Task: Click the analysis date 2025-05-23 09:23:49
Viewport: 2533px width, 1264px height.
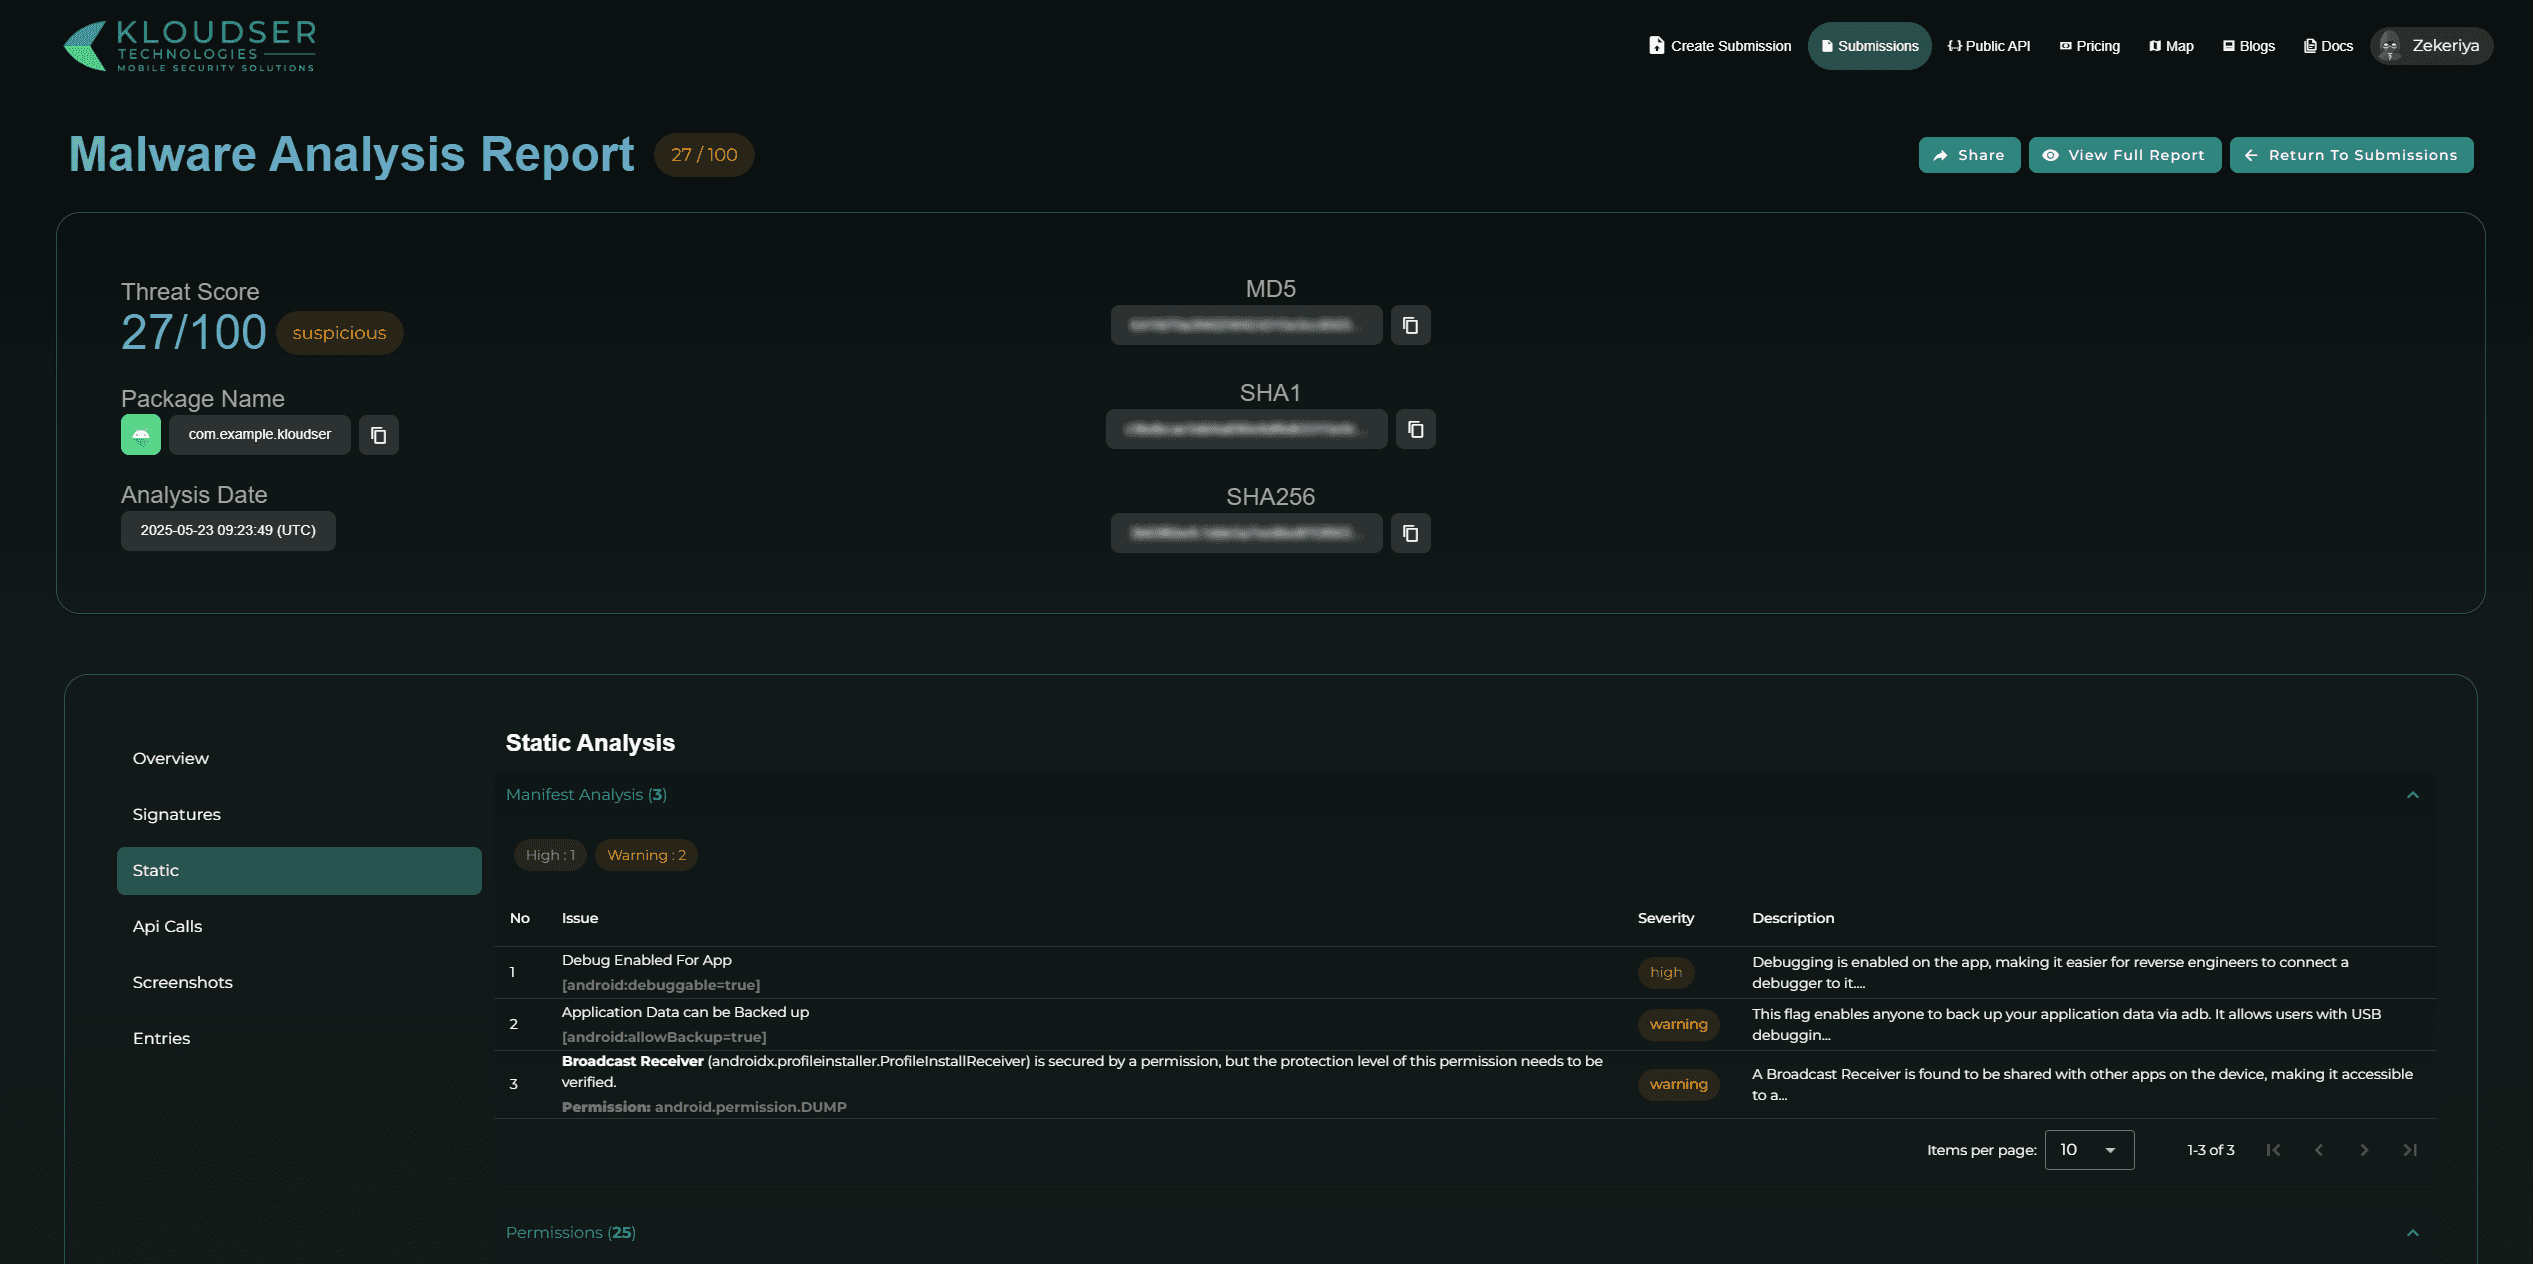Action: pyautogui.click(x=228, y=531)
